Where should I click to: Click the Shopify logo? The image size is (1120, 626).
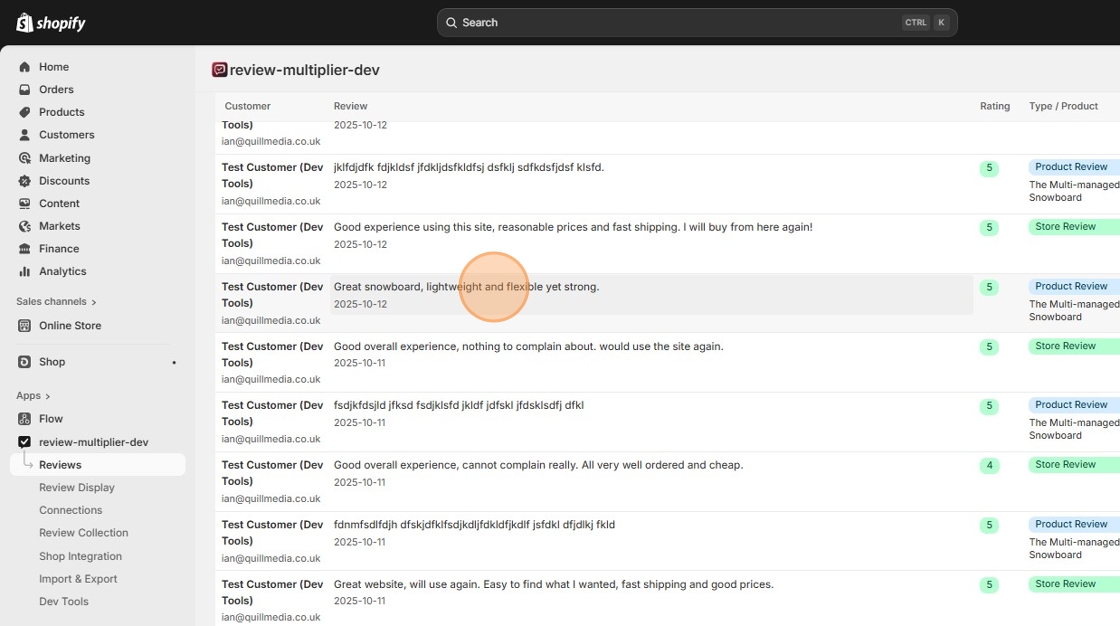(x=51, y=23)
